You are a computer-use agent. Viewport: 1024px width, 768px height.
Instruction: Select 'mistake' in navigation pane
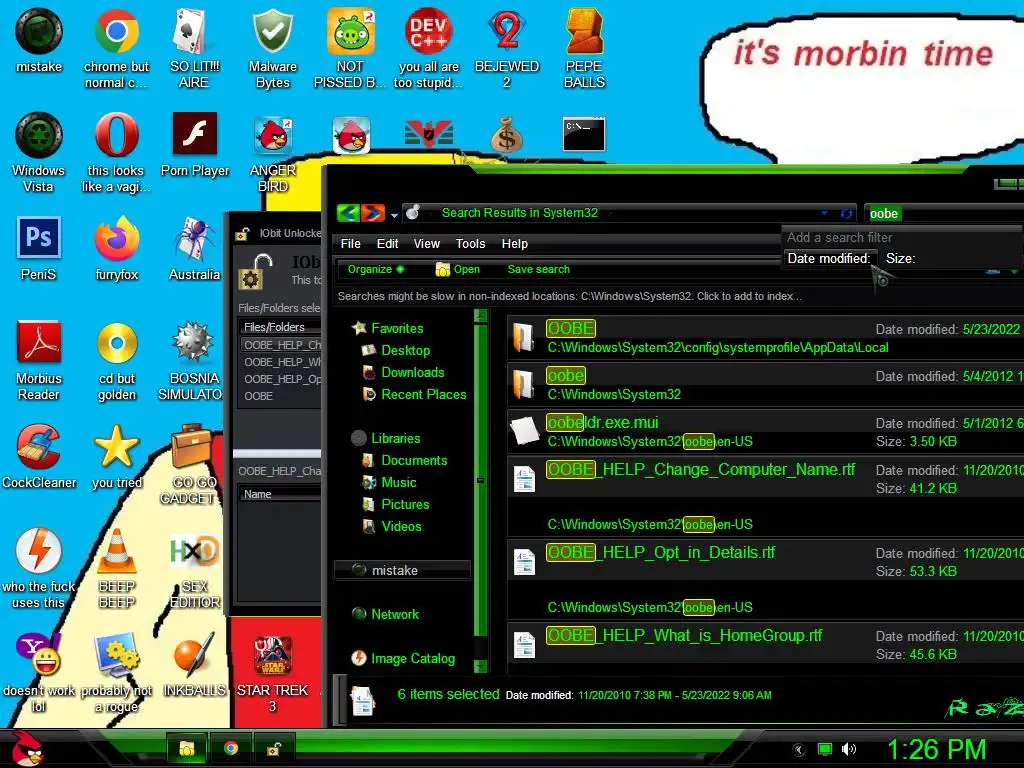[402, 570]
